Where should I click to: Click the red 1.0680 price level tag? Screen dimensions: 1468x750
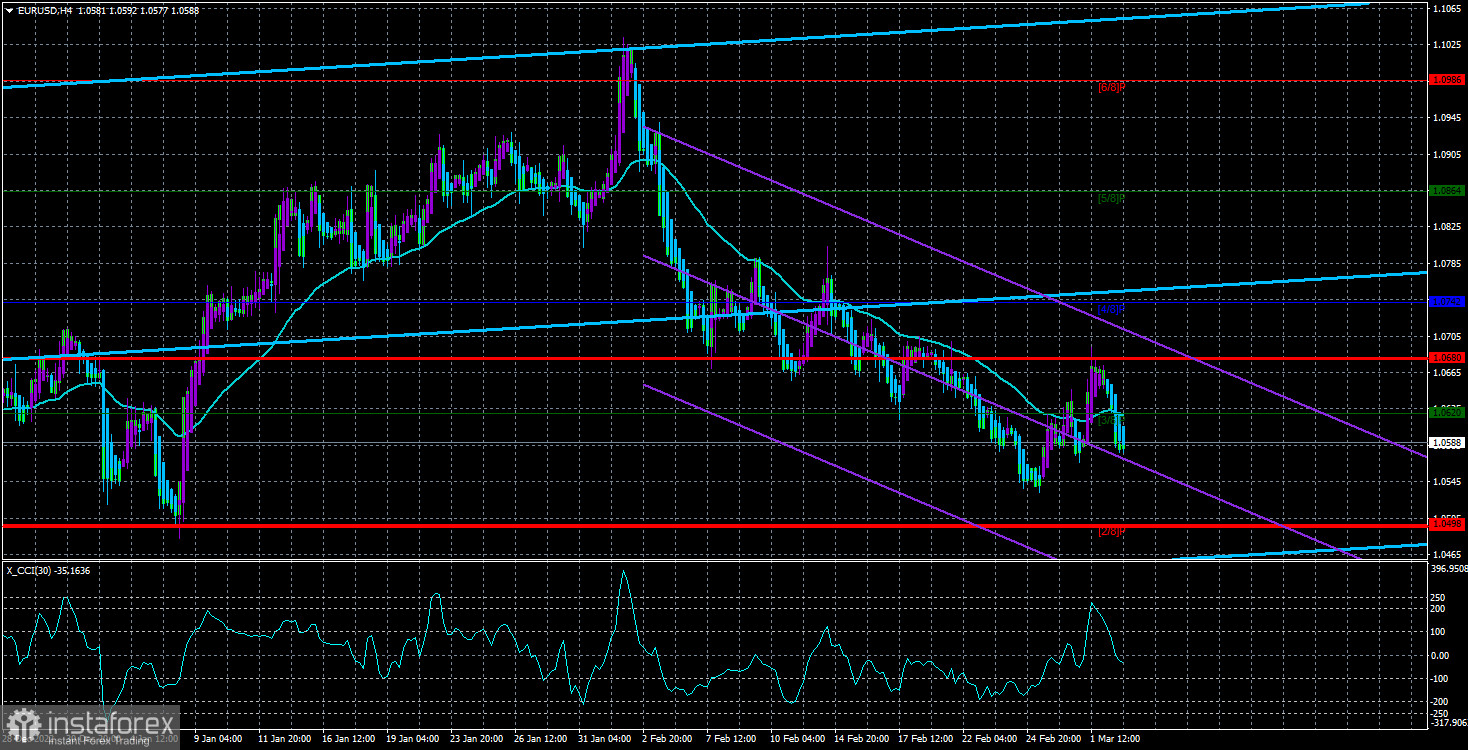1446,357
